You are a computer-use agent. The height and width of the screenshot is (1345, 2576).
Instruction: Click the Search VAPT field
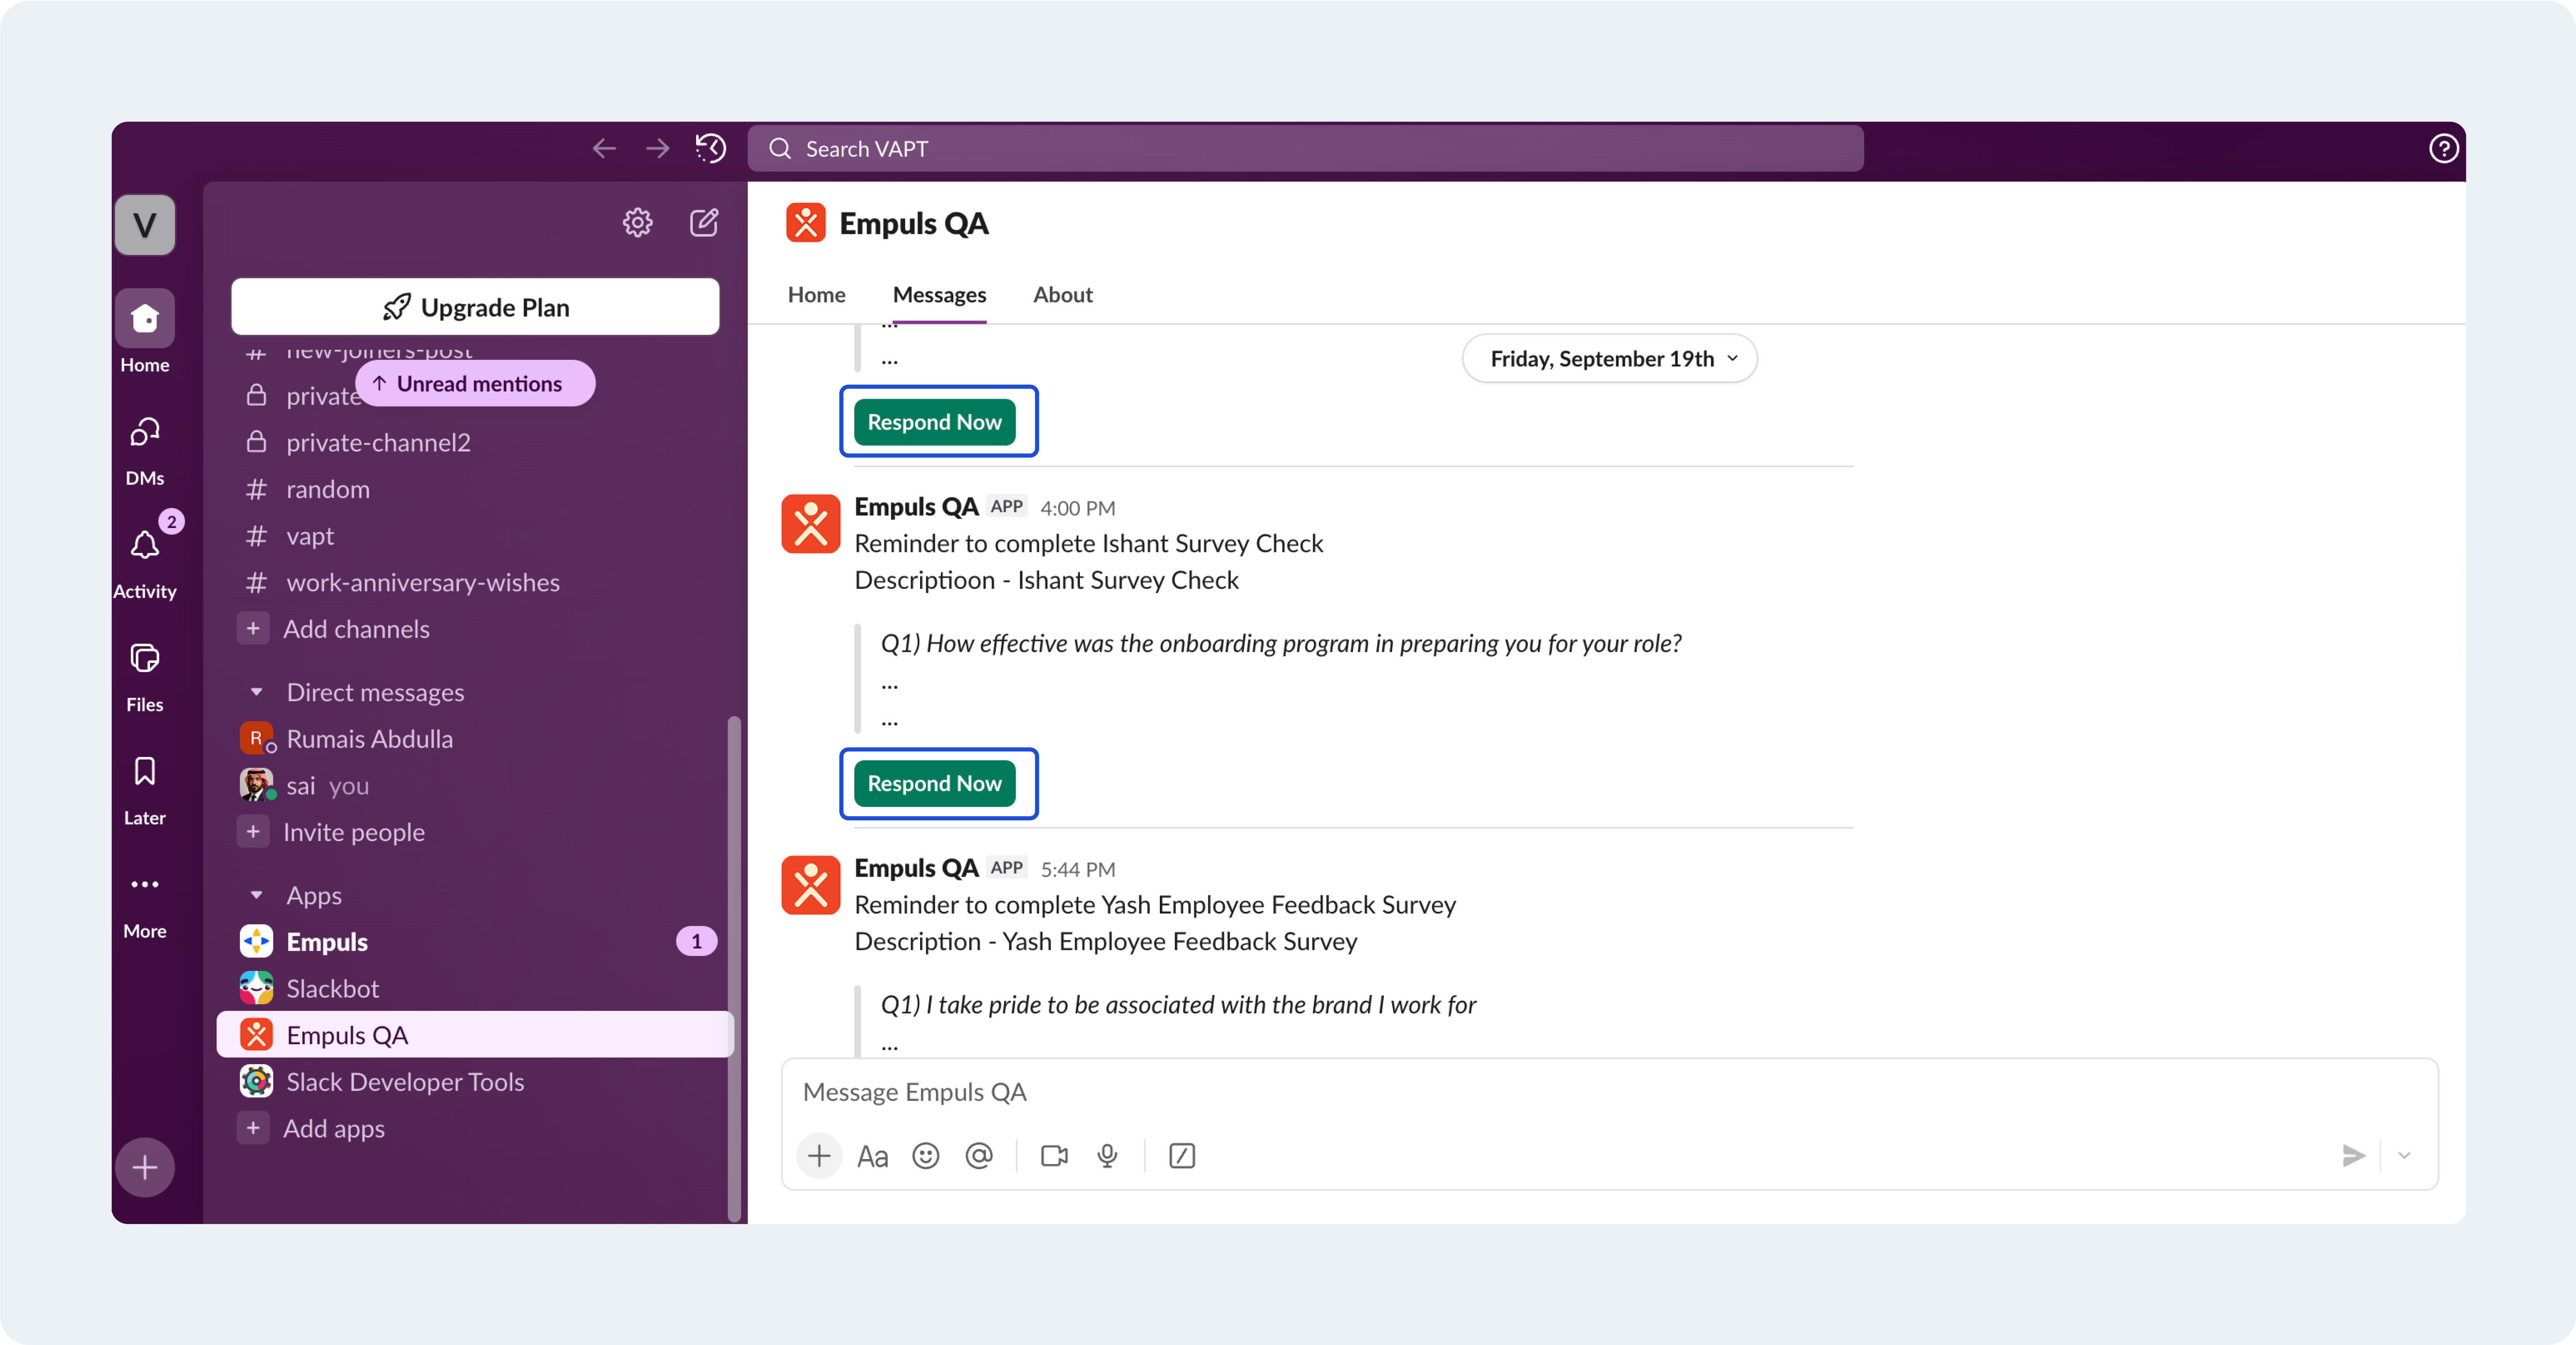tap(1305, 149)
